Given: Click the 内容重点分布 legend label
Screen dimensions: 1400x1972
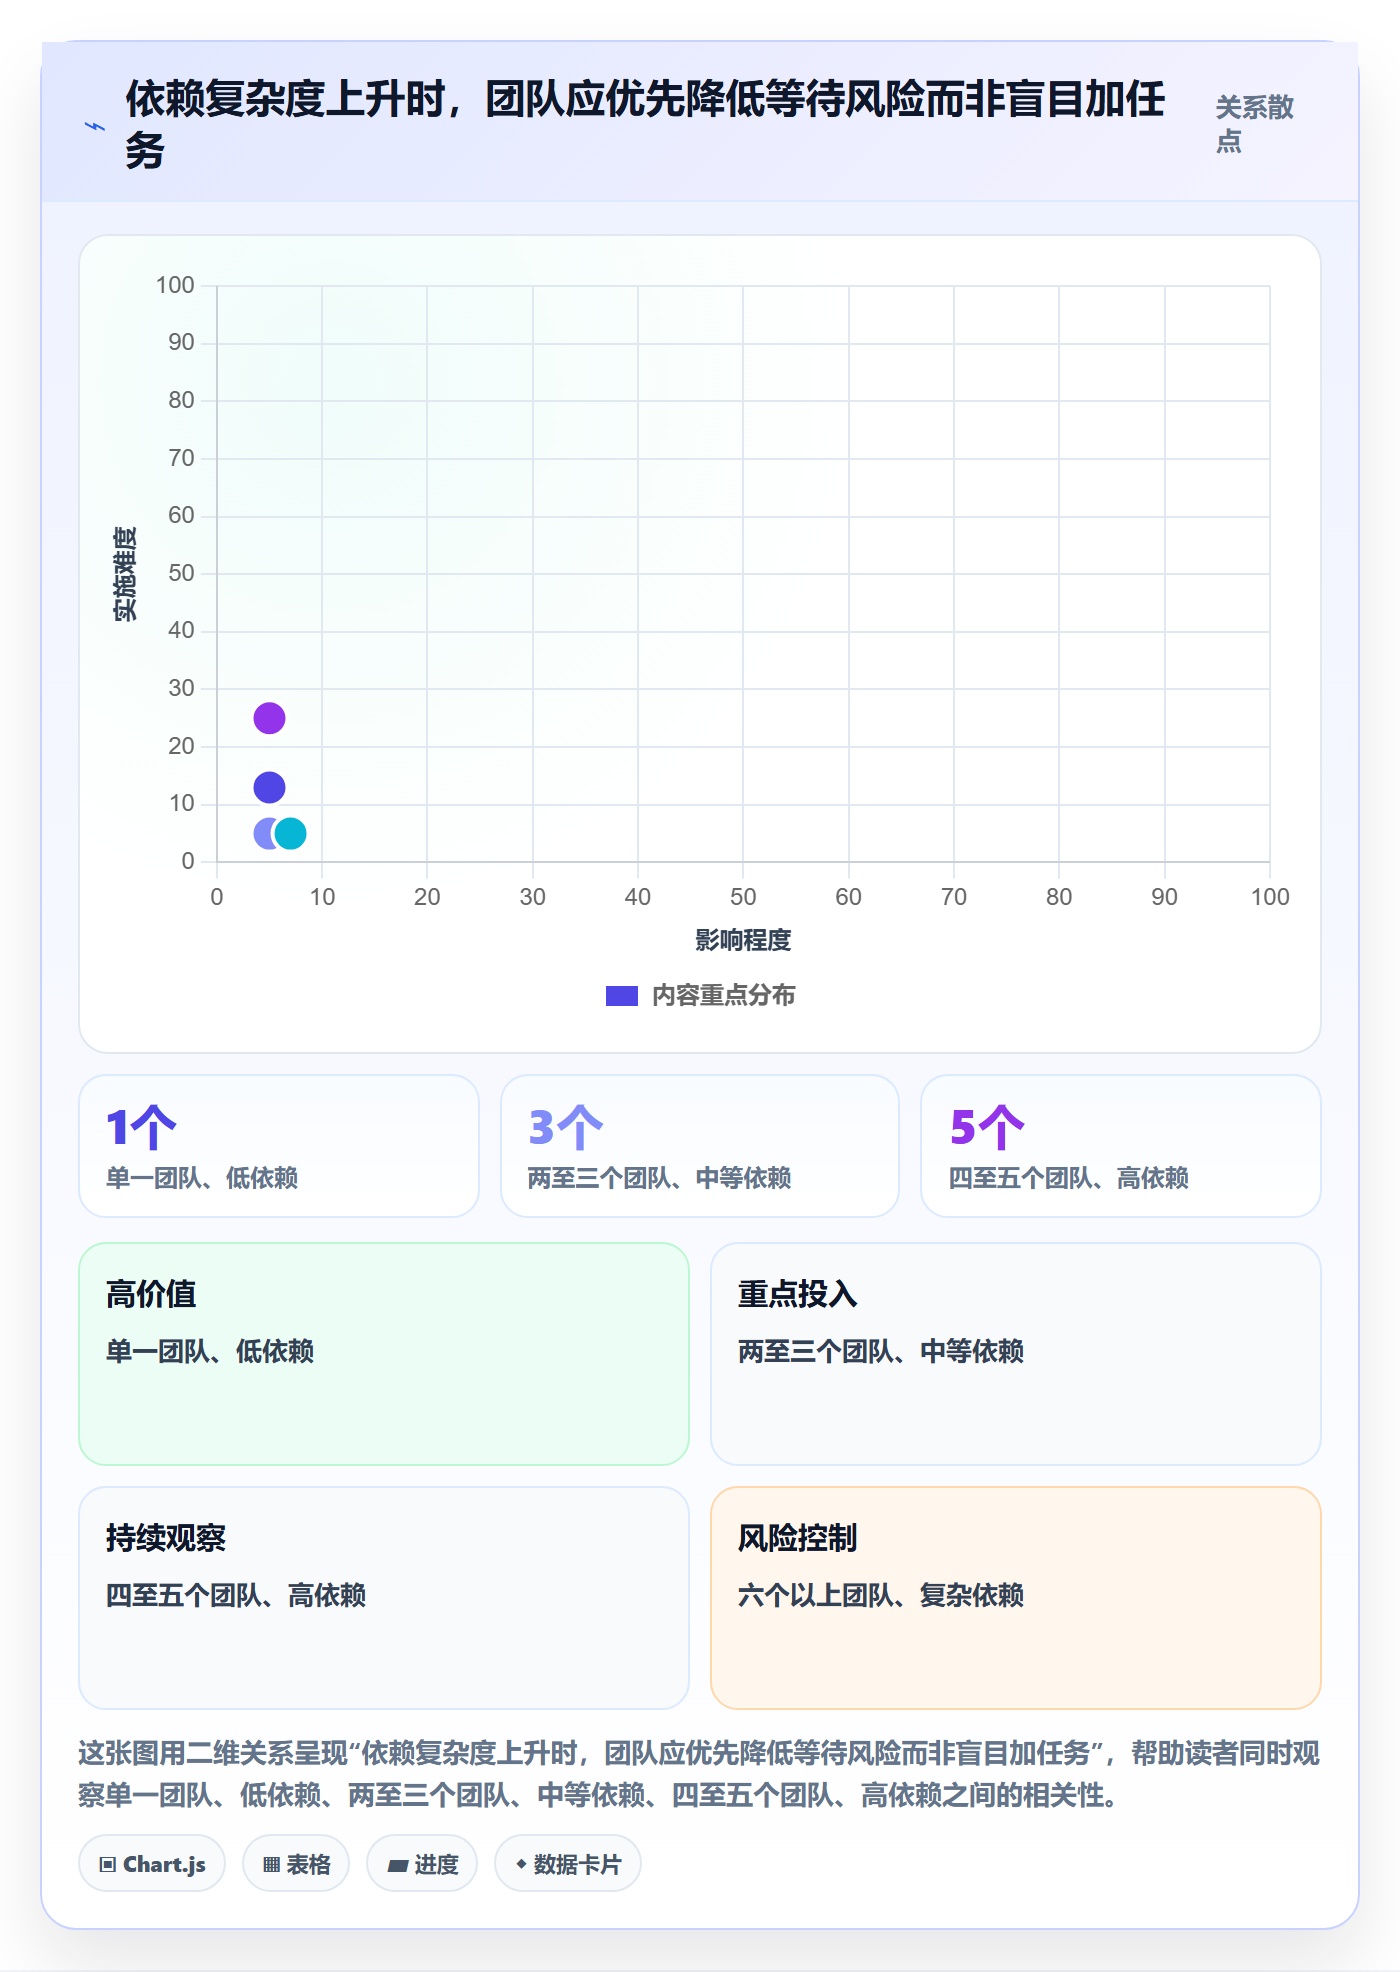Looking at the screenshot, I should tap(724, 996).
